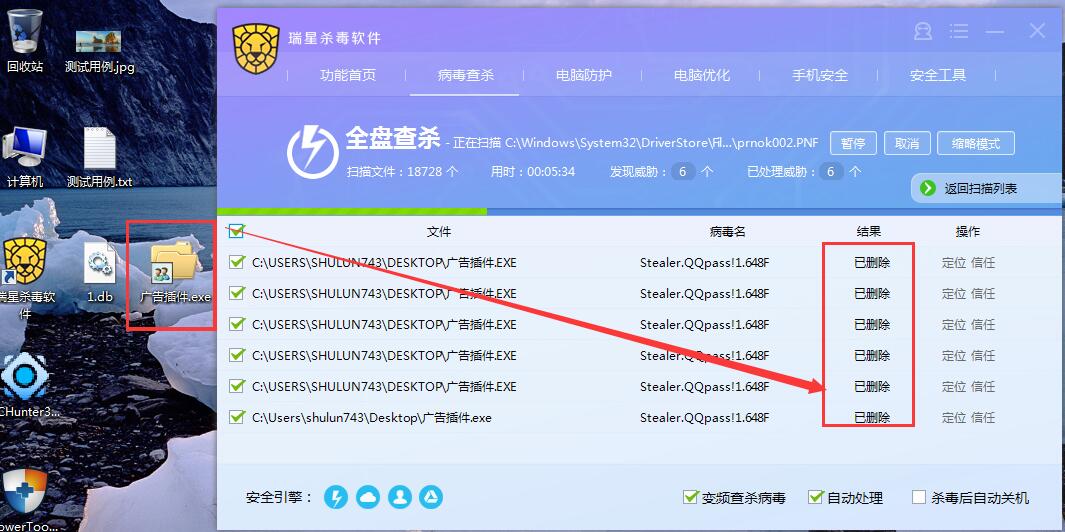The width and height of the screenshot is (1065, 532).
Task: Go to 手机安全 tab
Action: 820,75
